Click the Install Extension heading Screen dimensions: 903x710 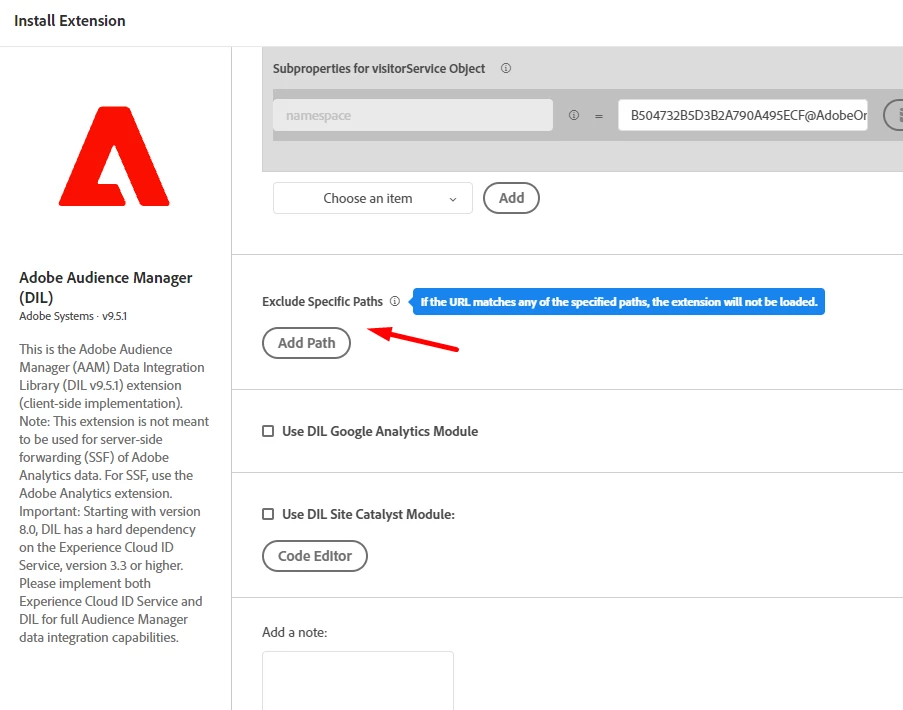[x=70, y=21]
